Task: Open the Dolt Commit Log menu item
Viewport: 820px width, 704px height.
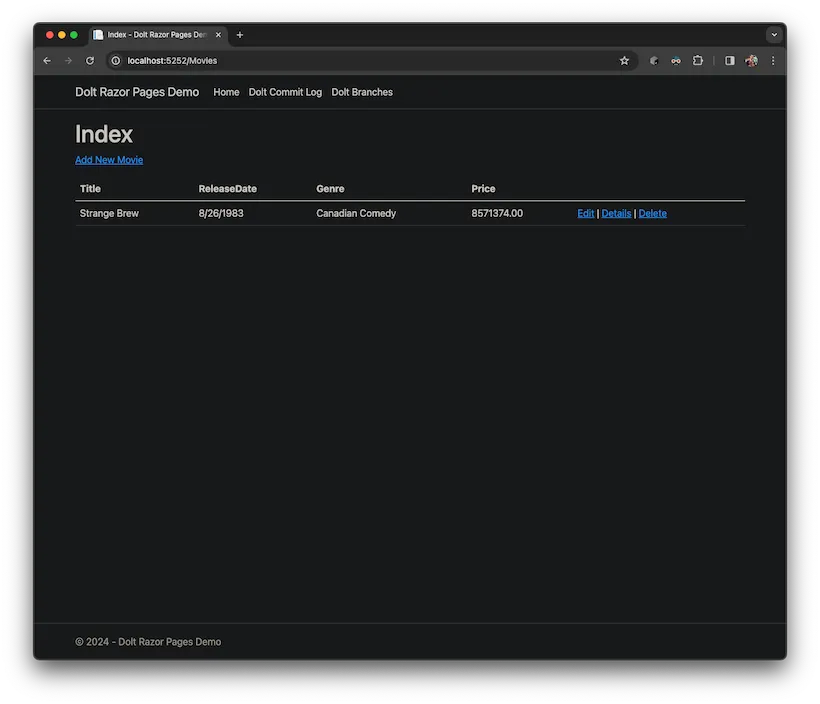Action: (x=285, y=92)
